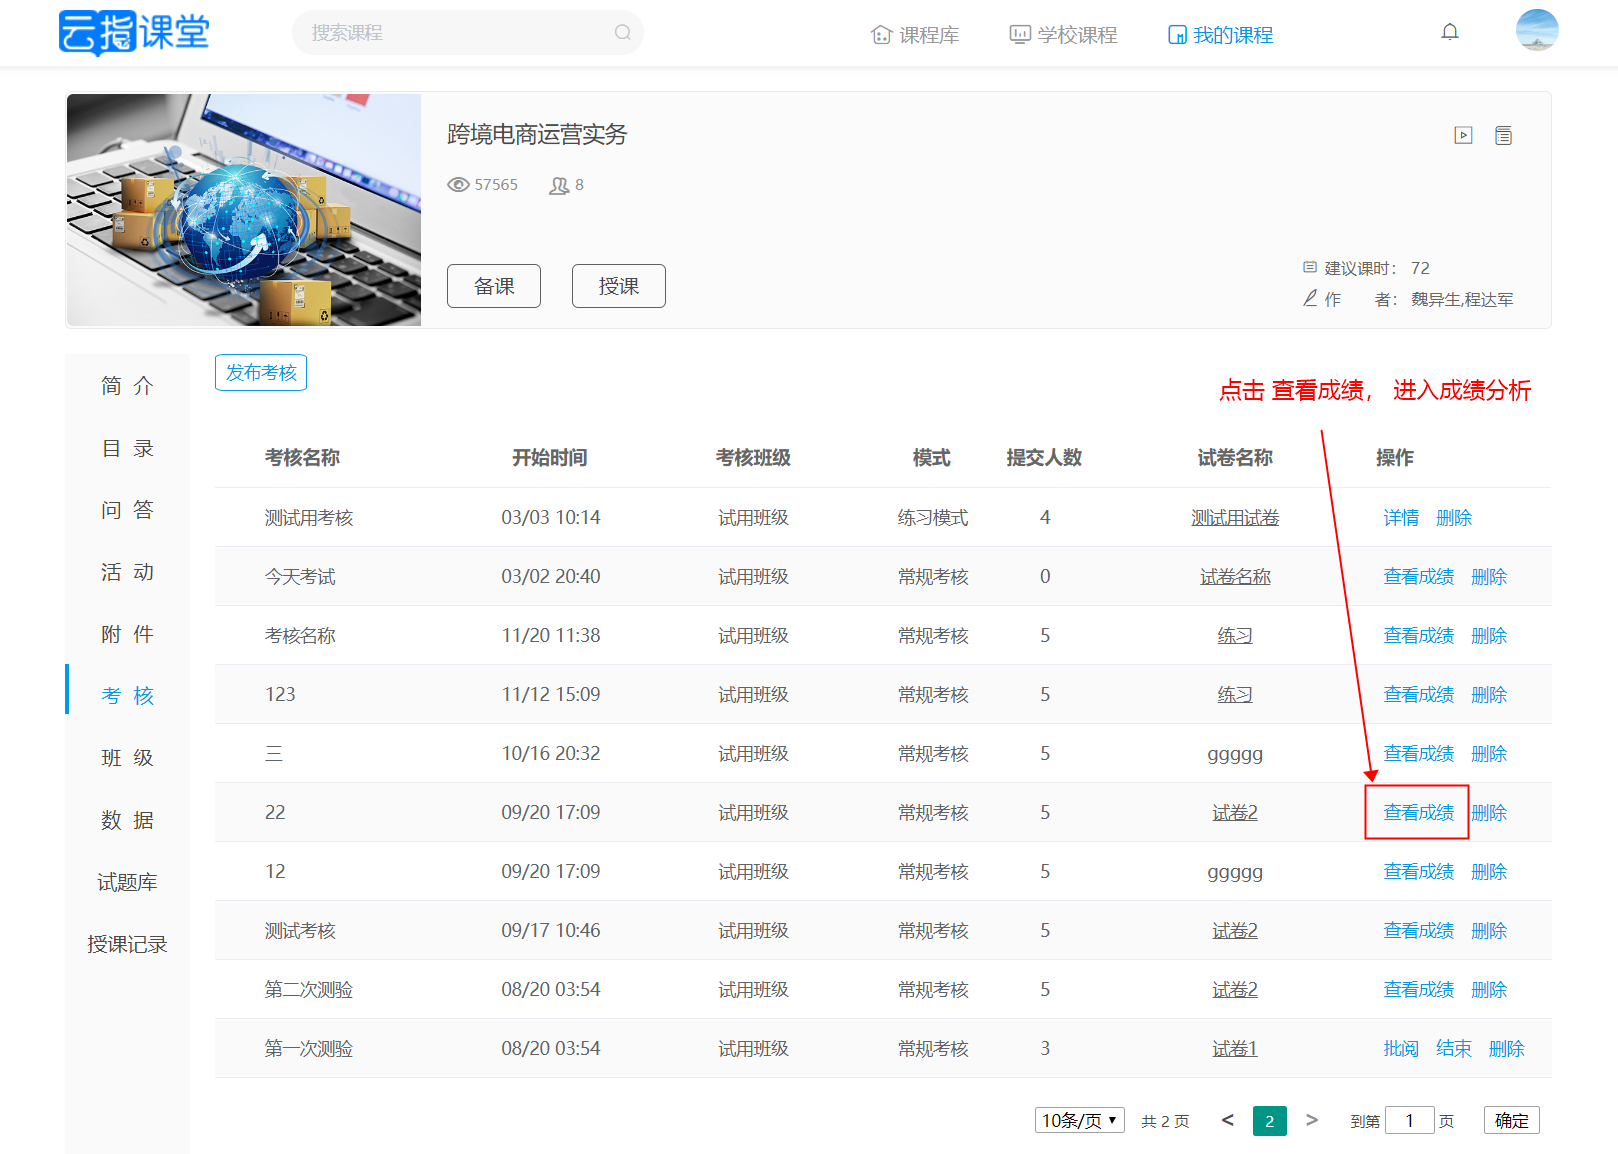Viewport: 1618px width, 1154px height.
Task: Click the 我的课程 icon
Action: pyautogui.click(x=1177, y=35)
